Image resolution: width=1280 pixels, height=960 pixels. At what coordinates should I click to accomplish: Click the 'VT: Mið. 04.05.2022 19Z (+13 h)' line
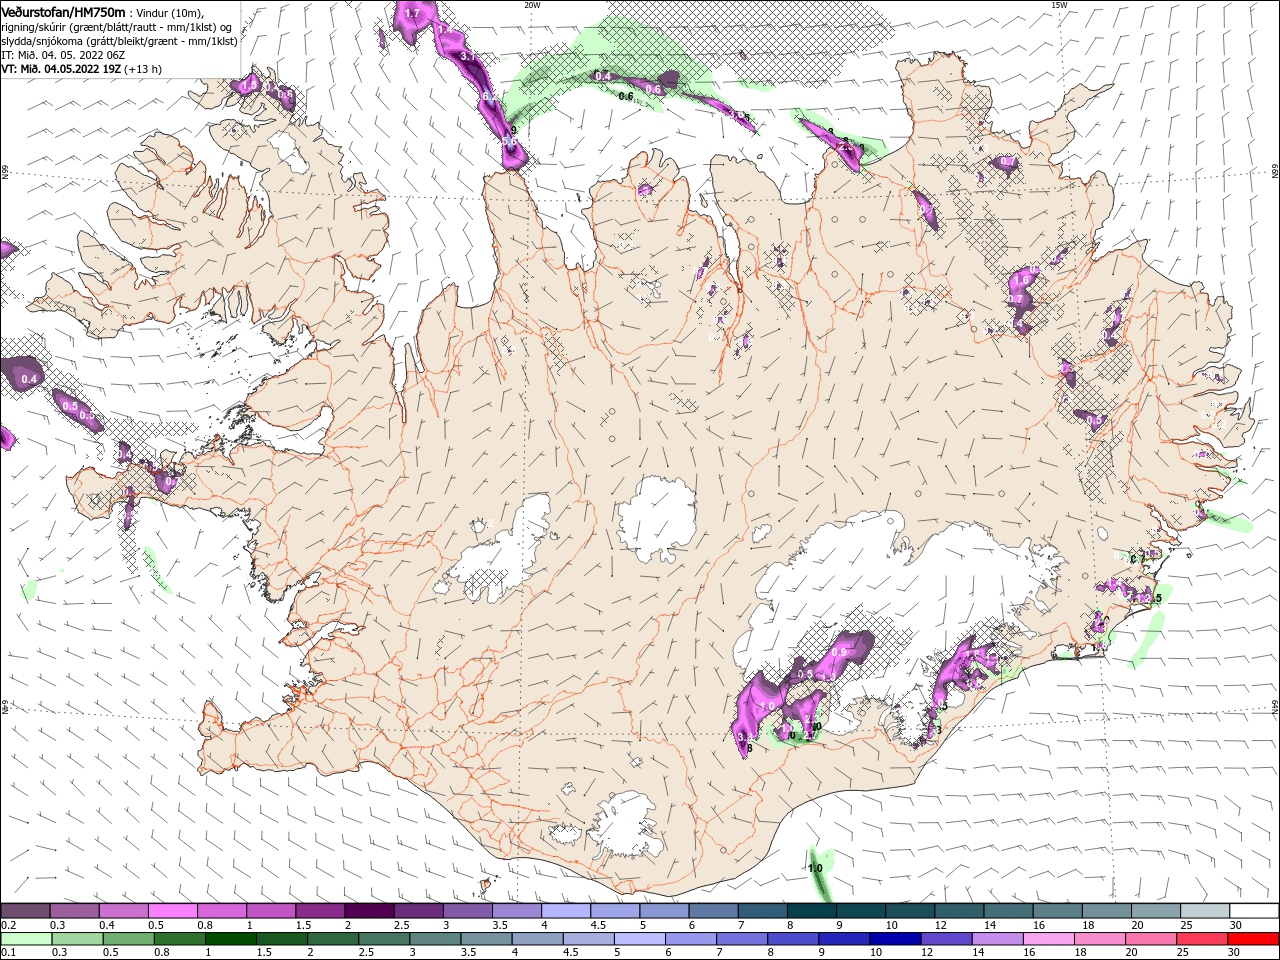coord(82,69)
